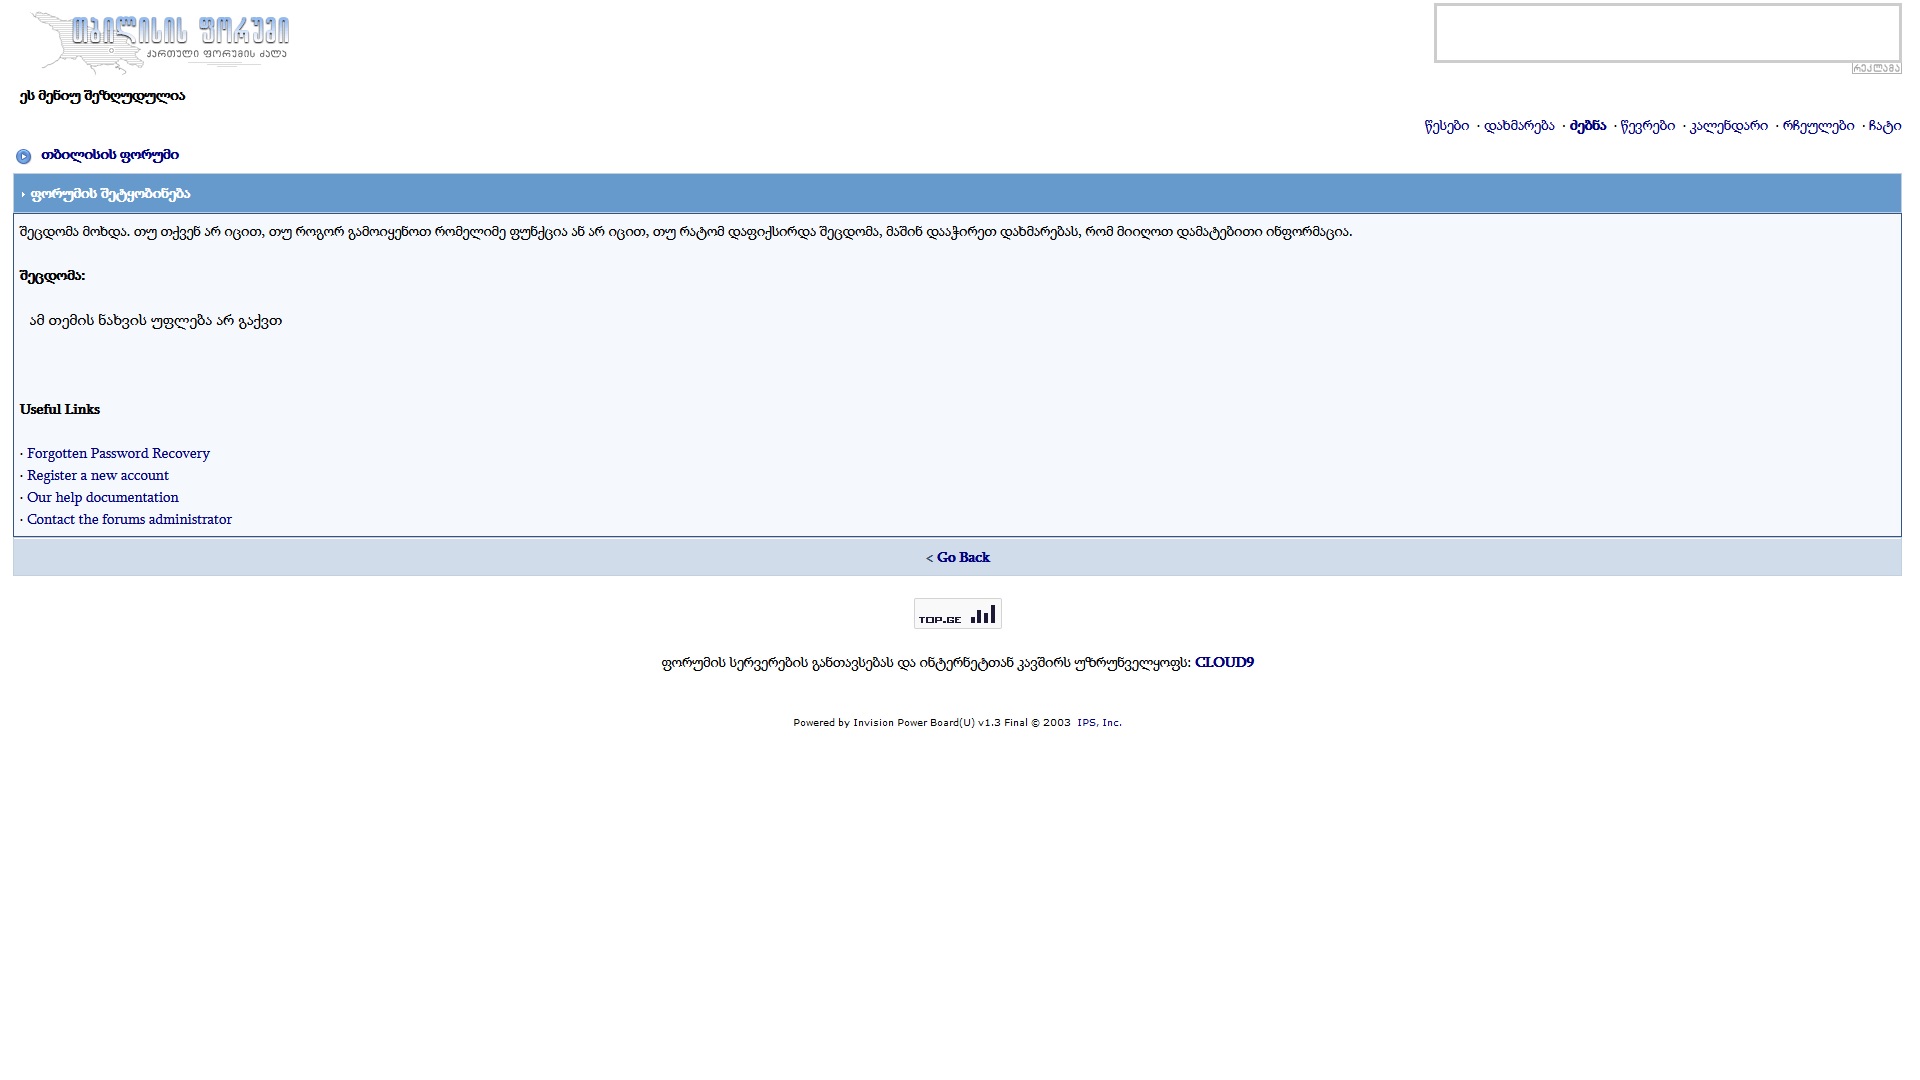Click the Tbilisi Forum logo image

pos(160,43)
